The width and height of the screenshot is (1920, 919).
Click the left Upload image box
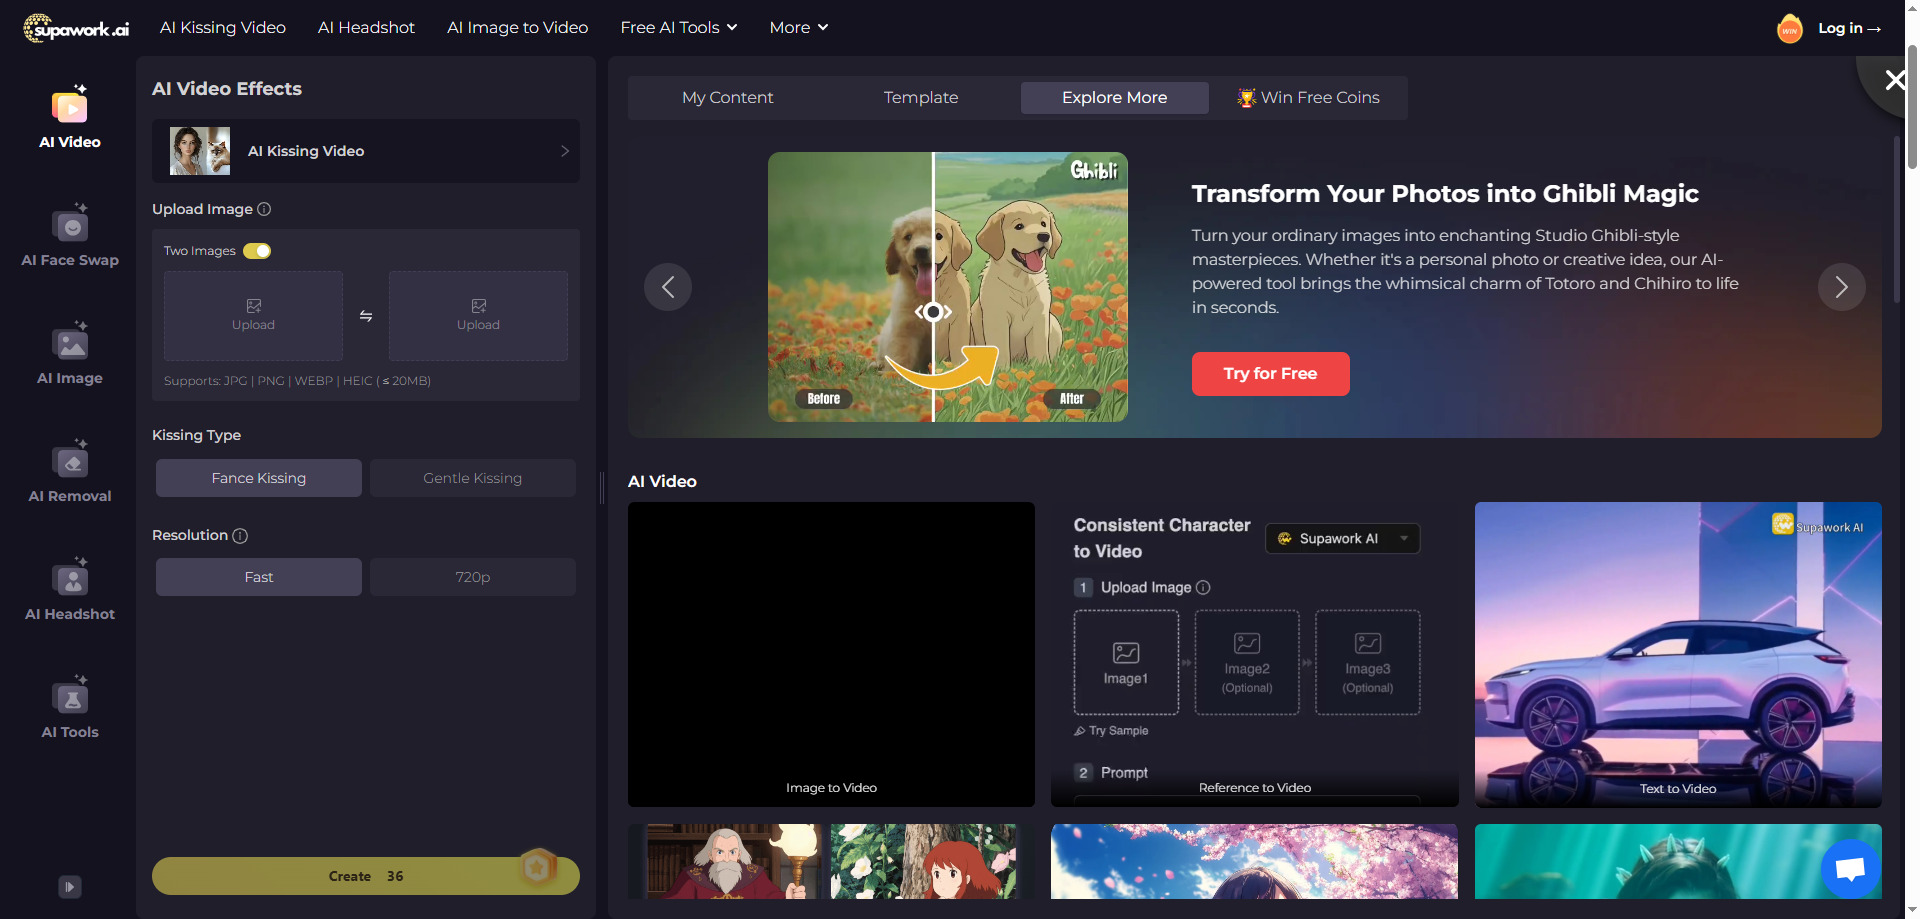pyautogui.click(x=253, y=316)
